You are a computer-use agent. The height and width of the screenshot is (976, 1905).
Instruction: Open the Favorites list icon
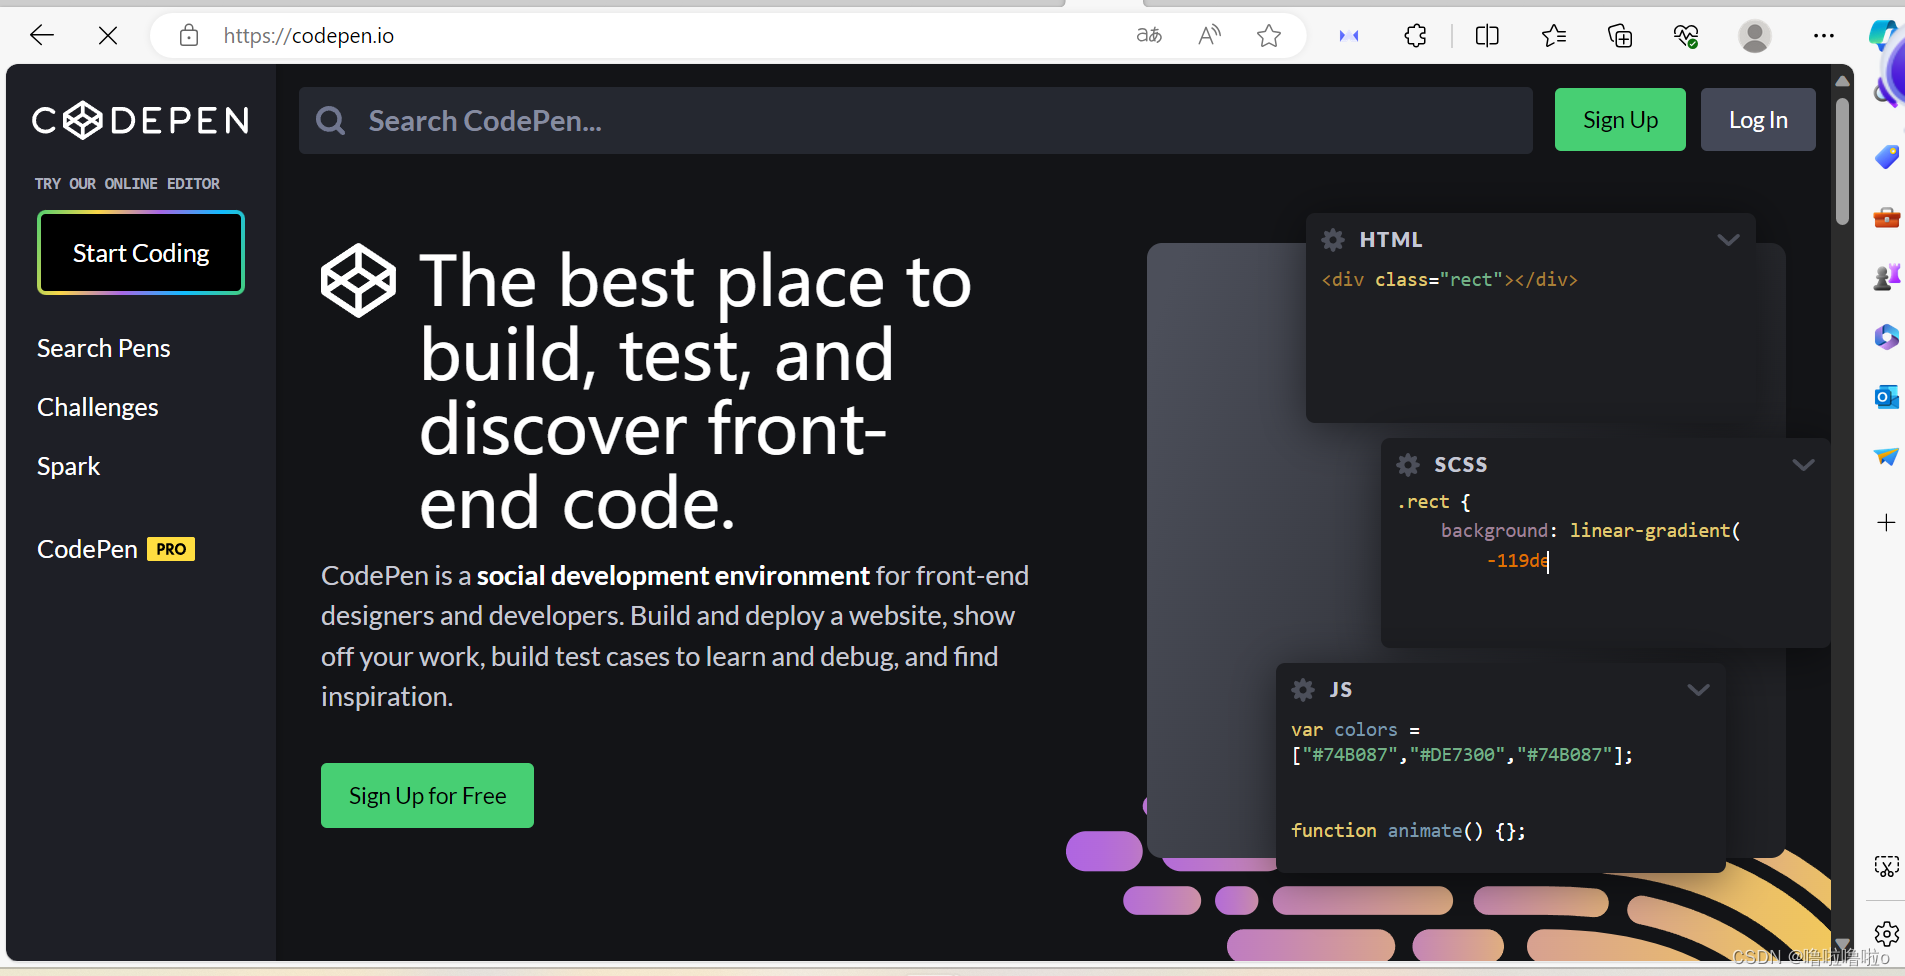[1553, 36]
